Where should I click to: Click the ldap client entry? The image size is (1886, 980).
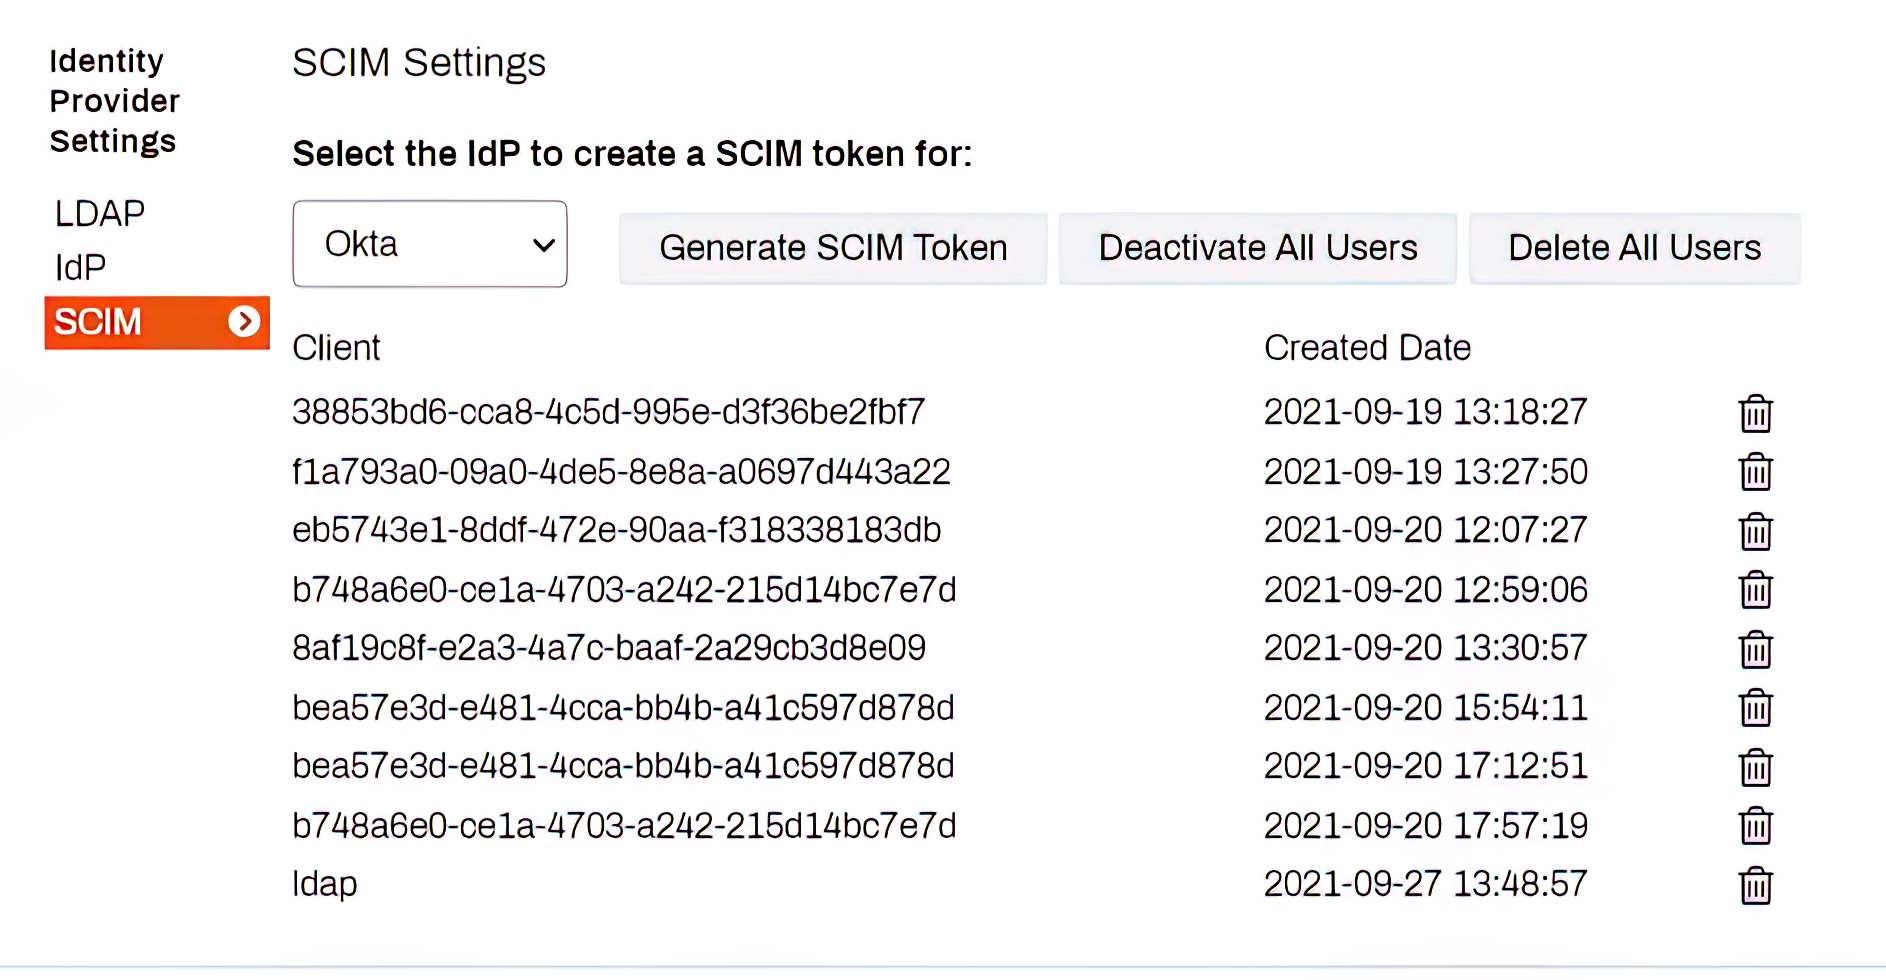(x=325, y=884)
